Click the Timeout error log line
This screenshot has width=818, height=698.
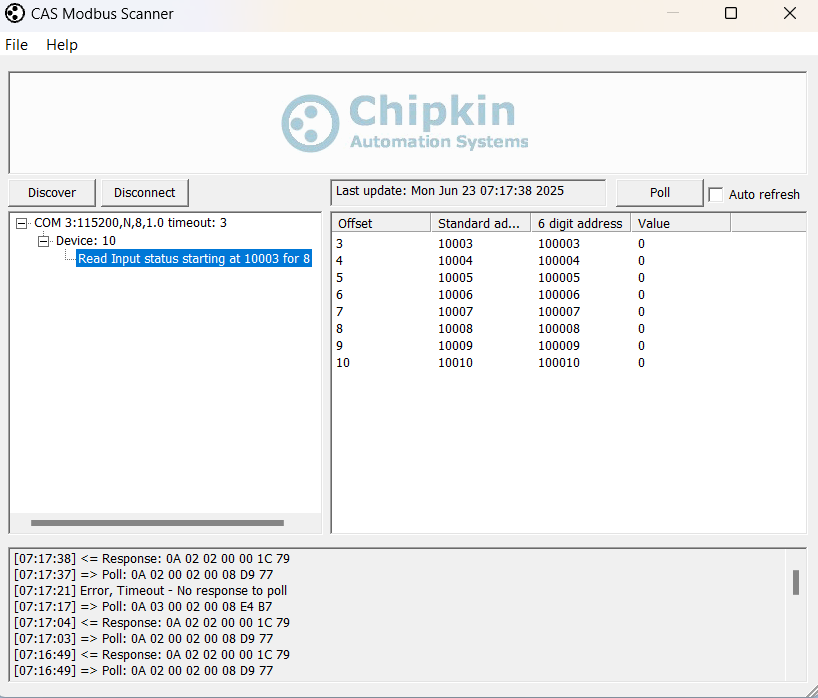click(150, 591)
